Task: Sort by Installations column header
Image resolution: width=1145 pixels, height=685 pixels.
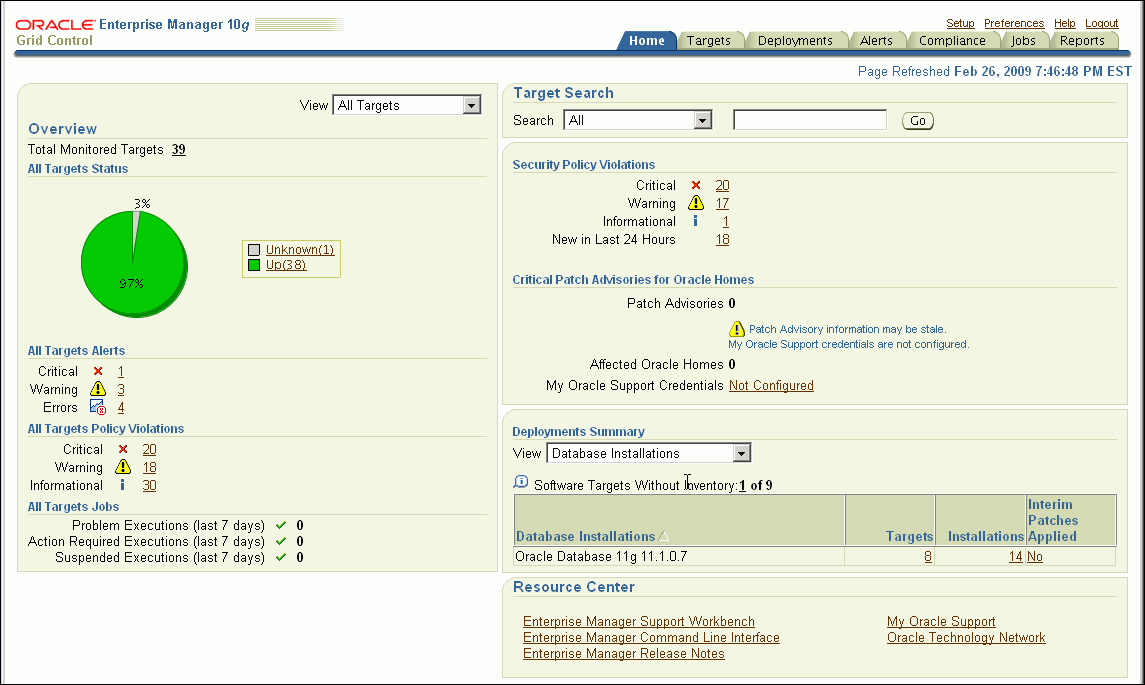Action: [x=985, y=536]
